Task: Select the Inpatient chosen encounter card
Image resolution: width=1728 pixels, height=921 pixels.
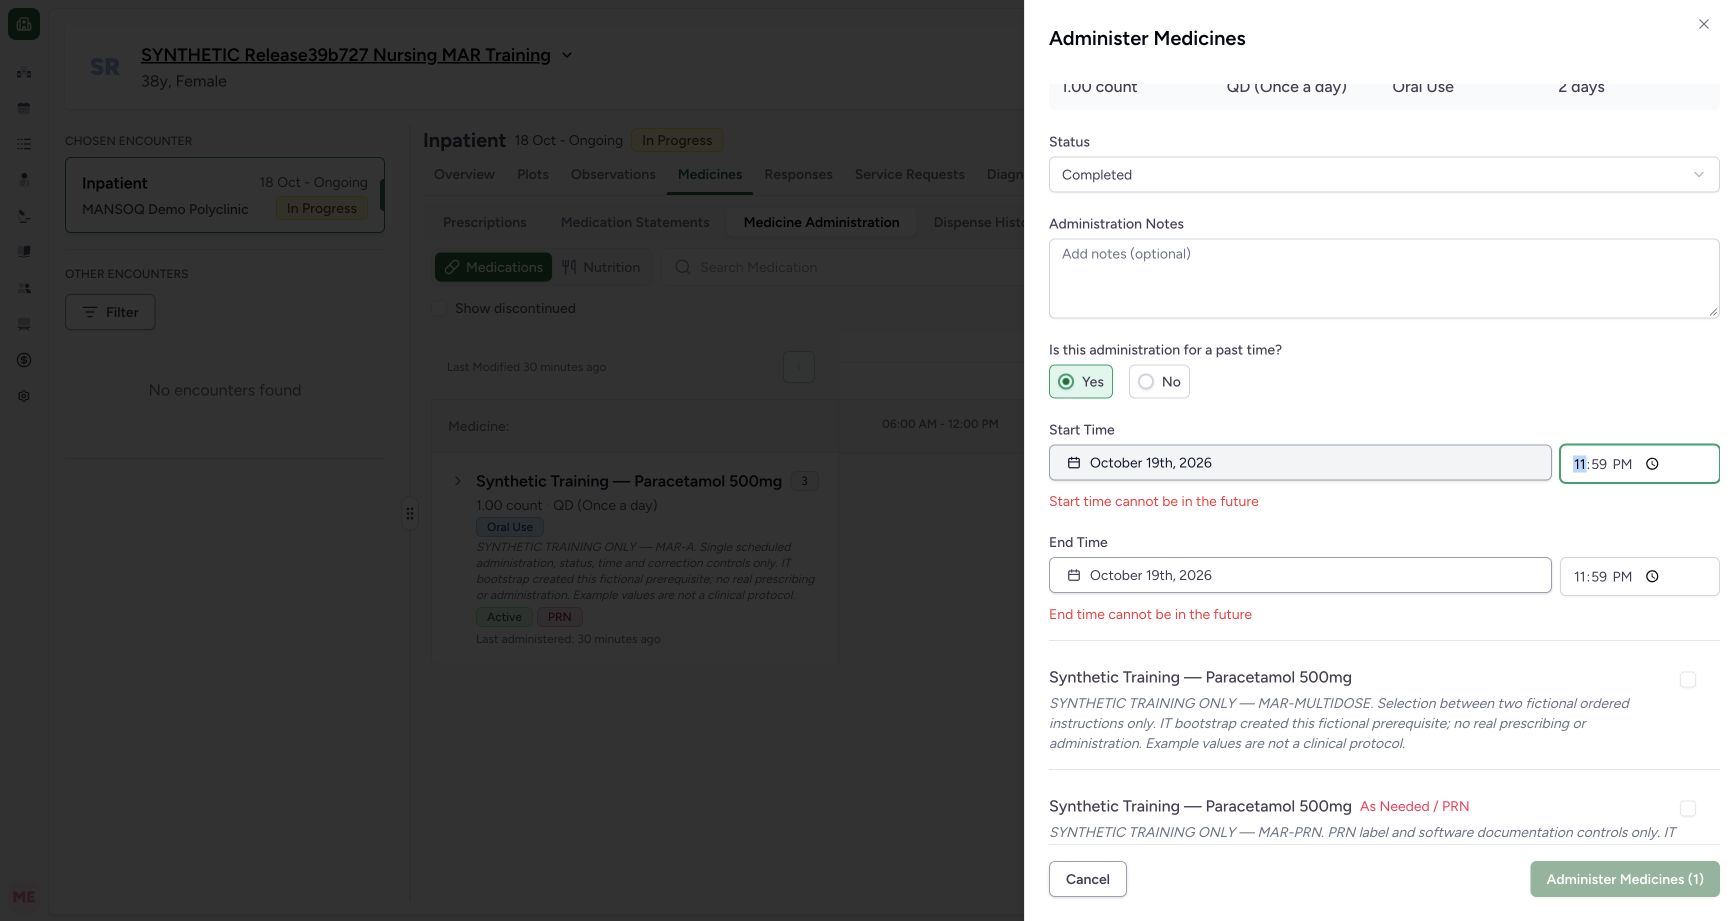Action: point(225,195)
